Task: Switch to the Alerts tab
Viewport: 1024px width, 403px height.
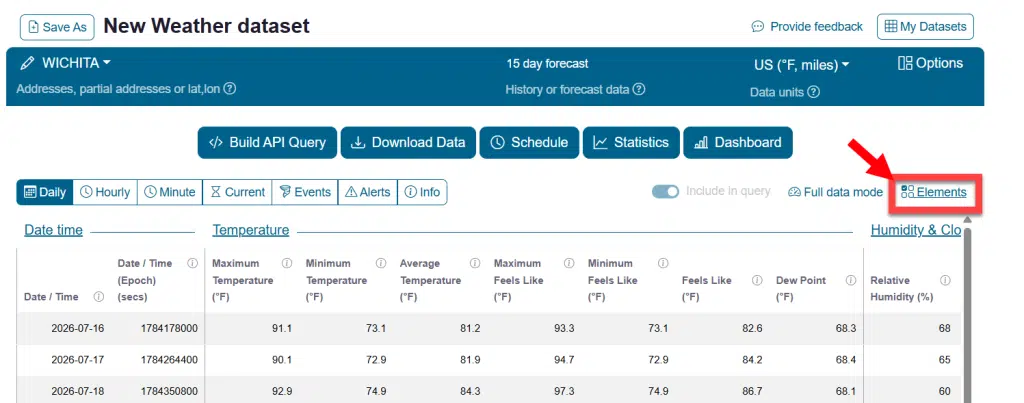Action: [368, 192]
